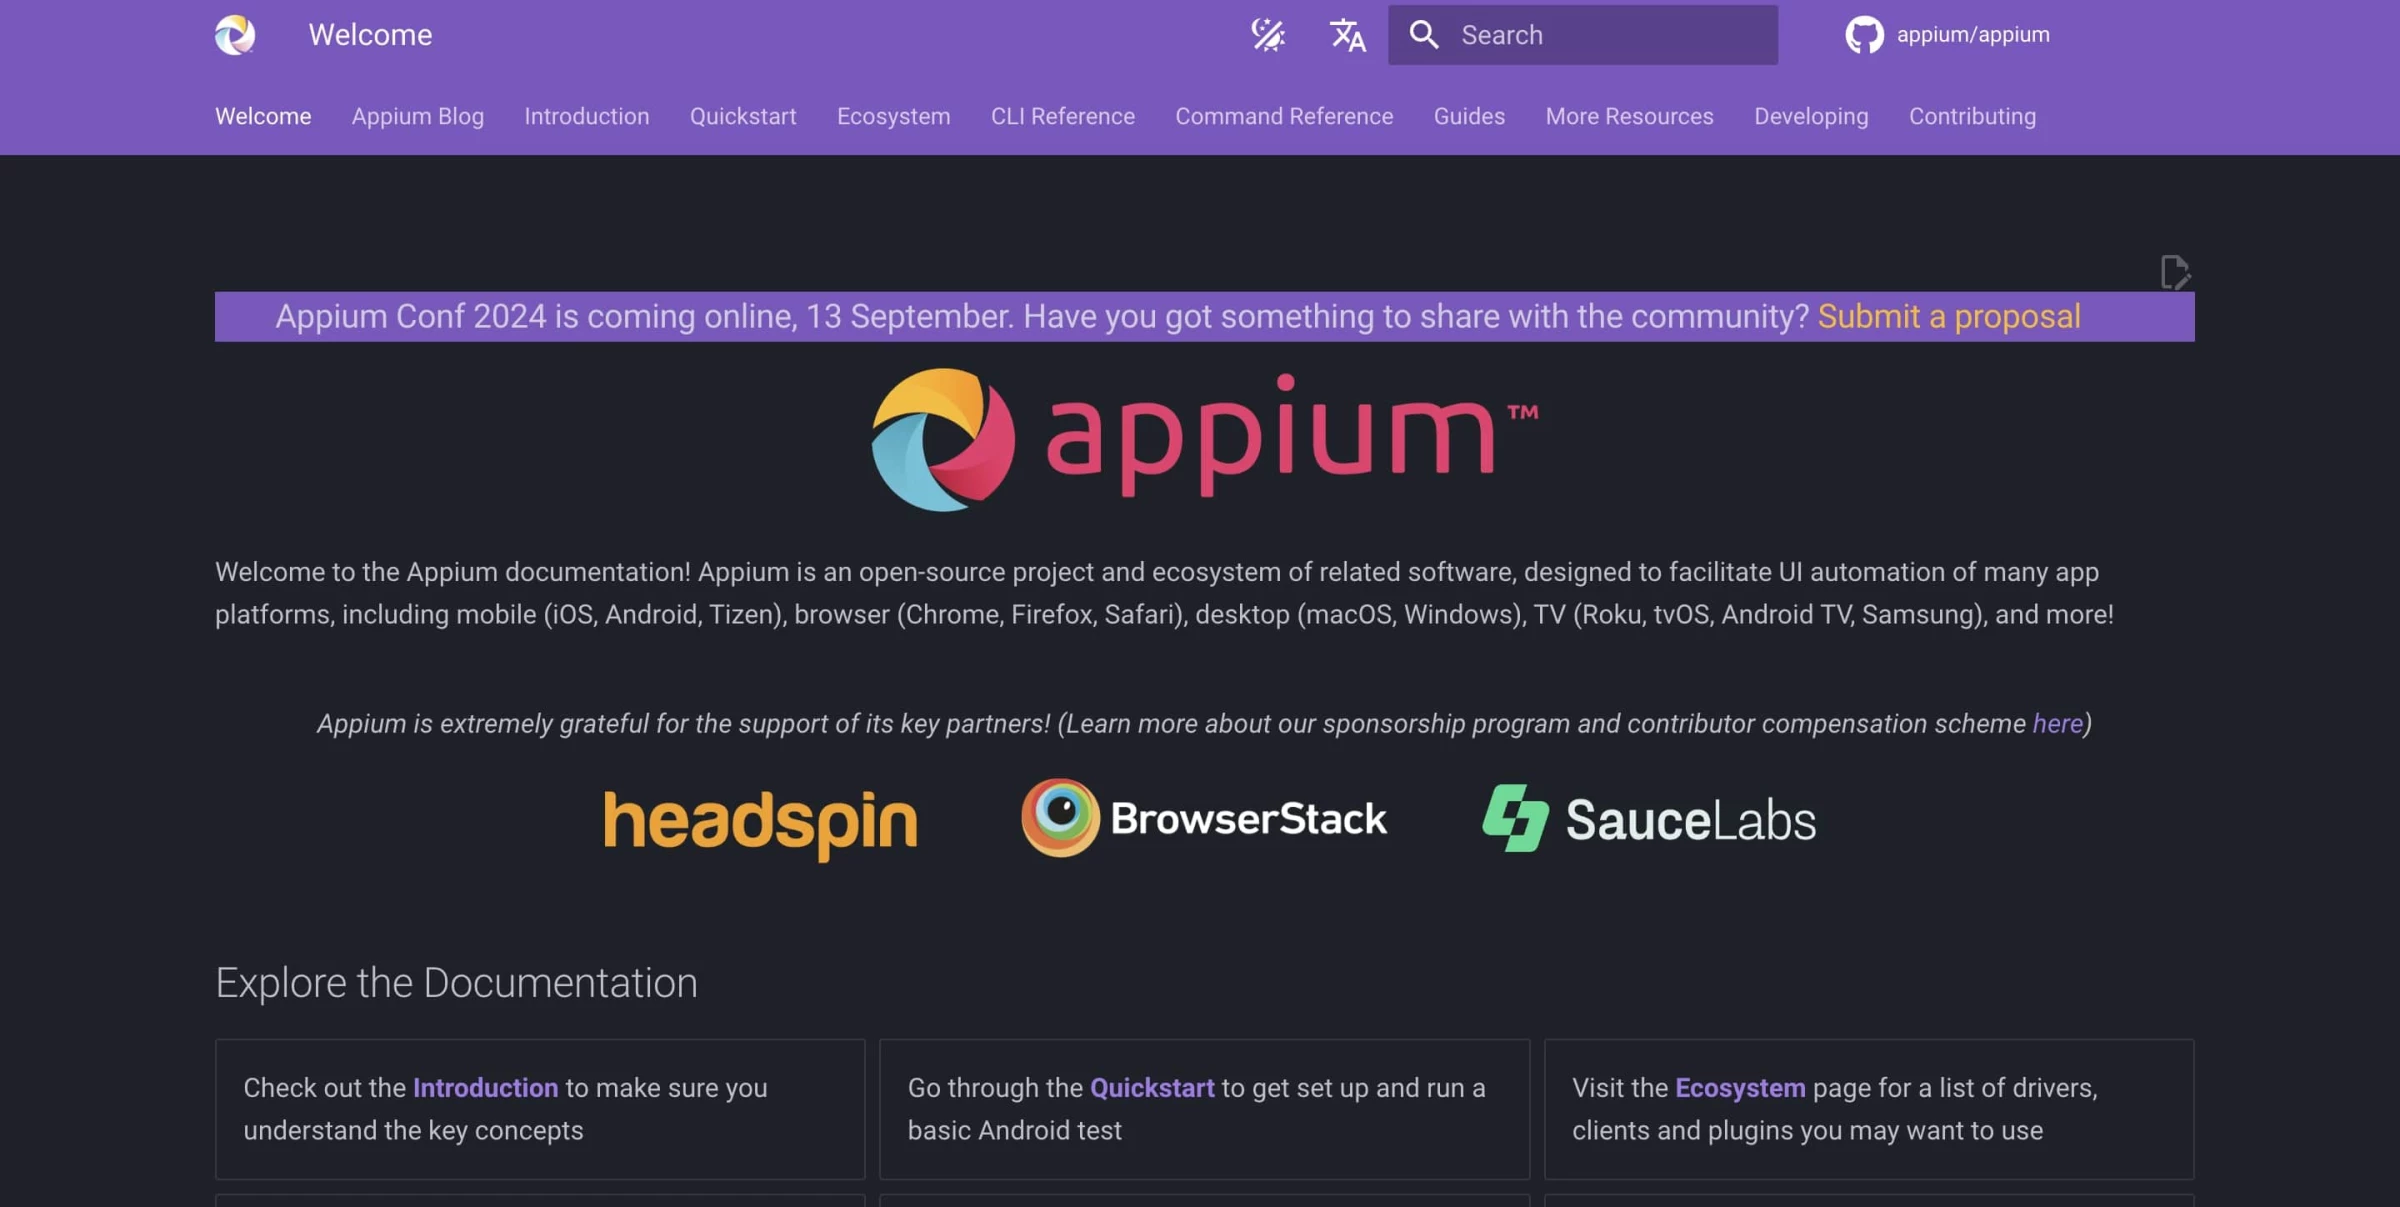The width and height of the screenshot is (2400, 1207).
Task: Click the conference announcement banner text
Action: pyautogui.click(x=1042, y=316)
